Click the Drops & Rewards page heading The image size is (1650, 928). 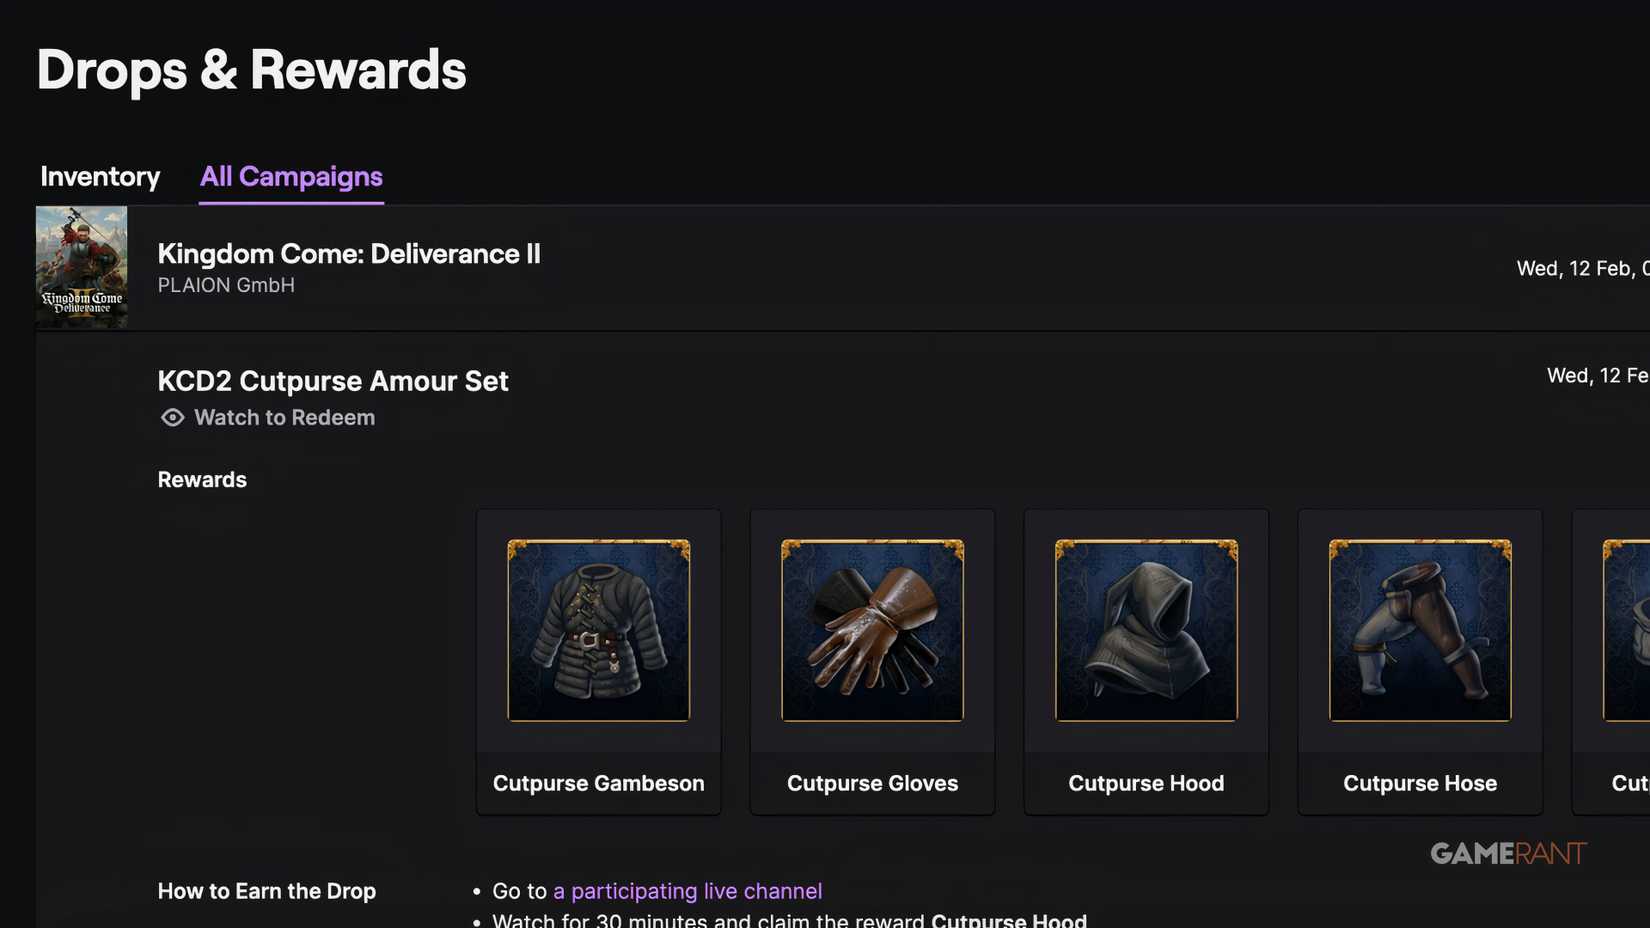click(250, 68)
